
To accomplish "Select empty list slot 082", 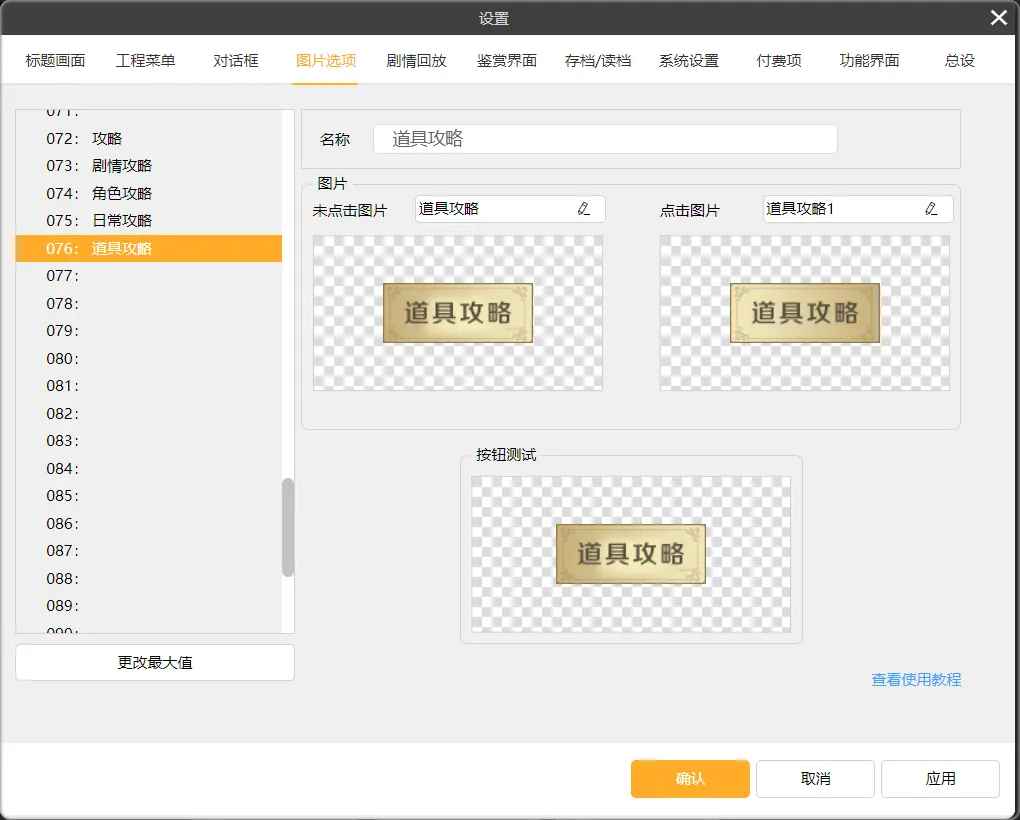I will tap(149, 414).
